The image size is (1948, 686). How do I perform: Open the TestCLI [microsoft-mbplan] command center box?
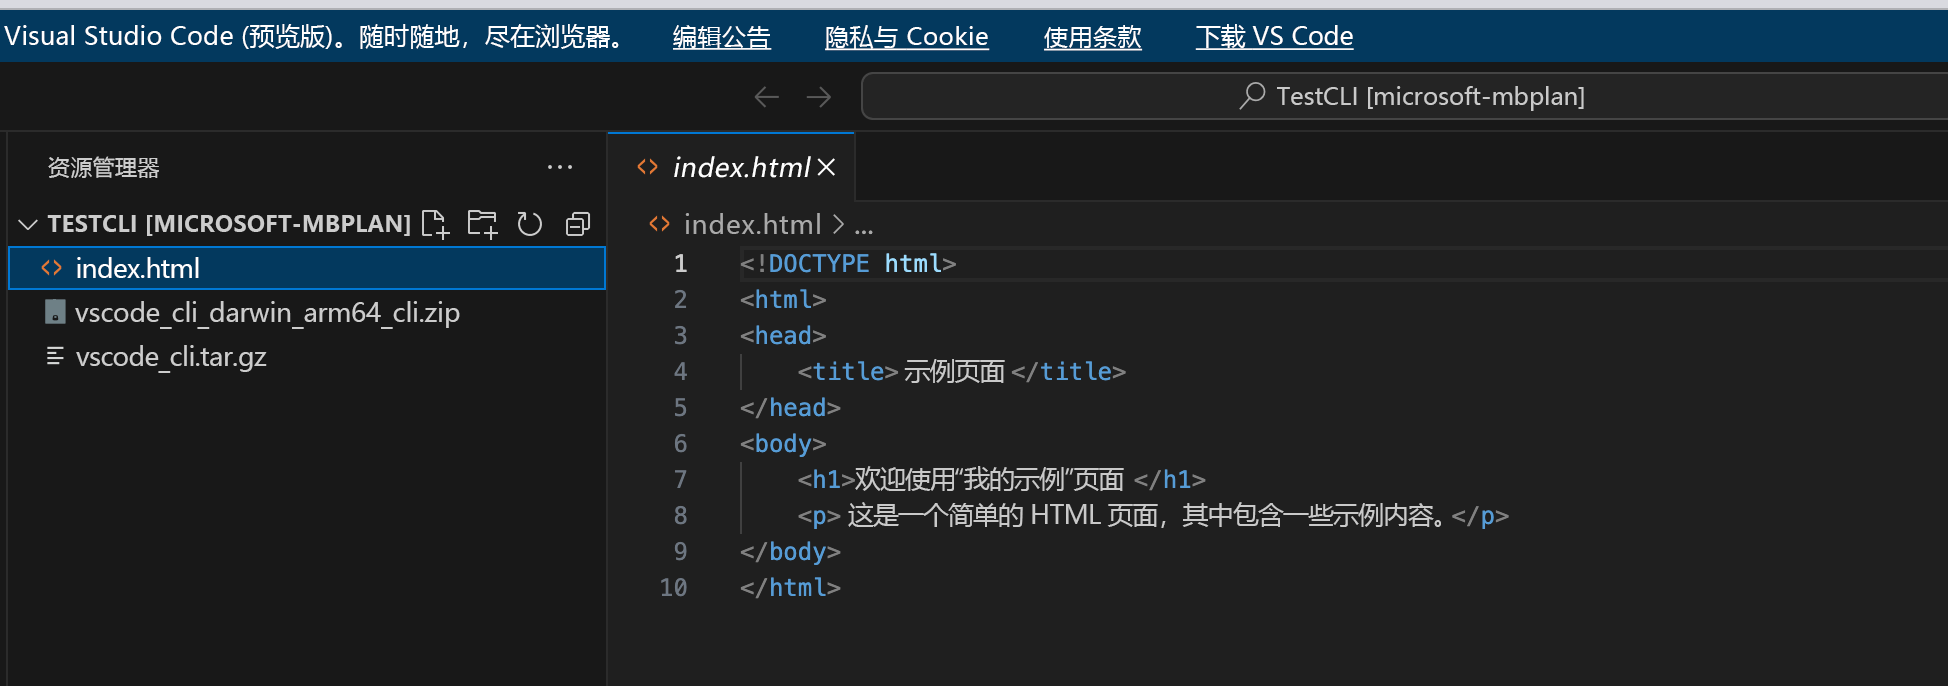pos(1403,96)
